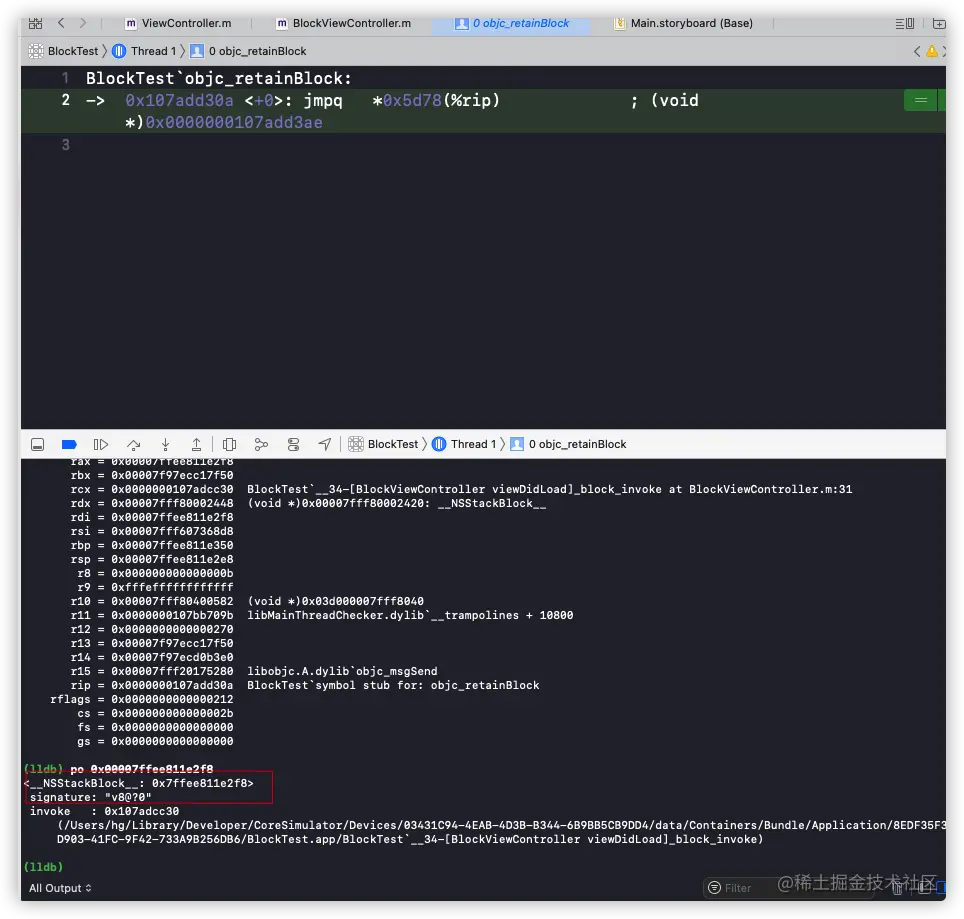The height and width of the screenshot is (919, 964).
Task: Open the related items grid icon
Action: coord(36,23)
